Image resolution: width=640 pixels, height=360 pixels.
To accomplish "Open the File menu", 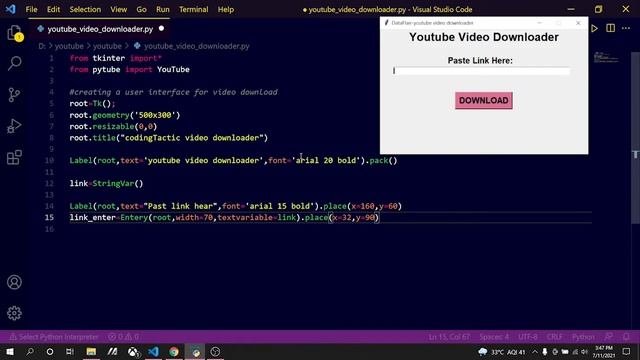I will point(31,9).
